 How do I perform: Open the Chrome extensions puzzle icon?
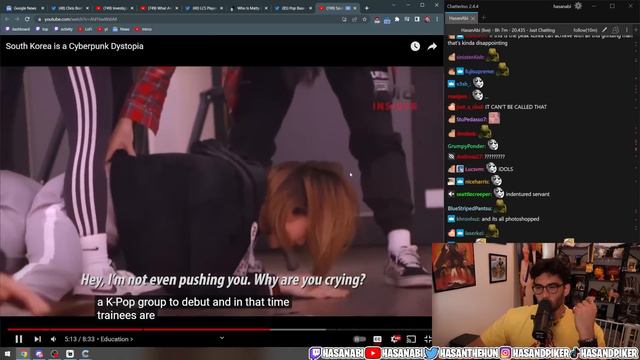(x=397, y=19)
